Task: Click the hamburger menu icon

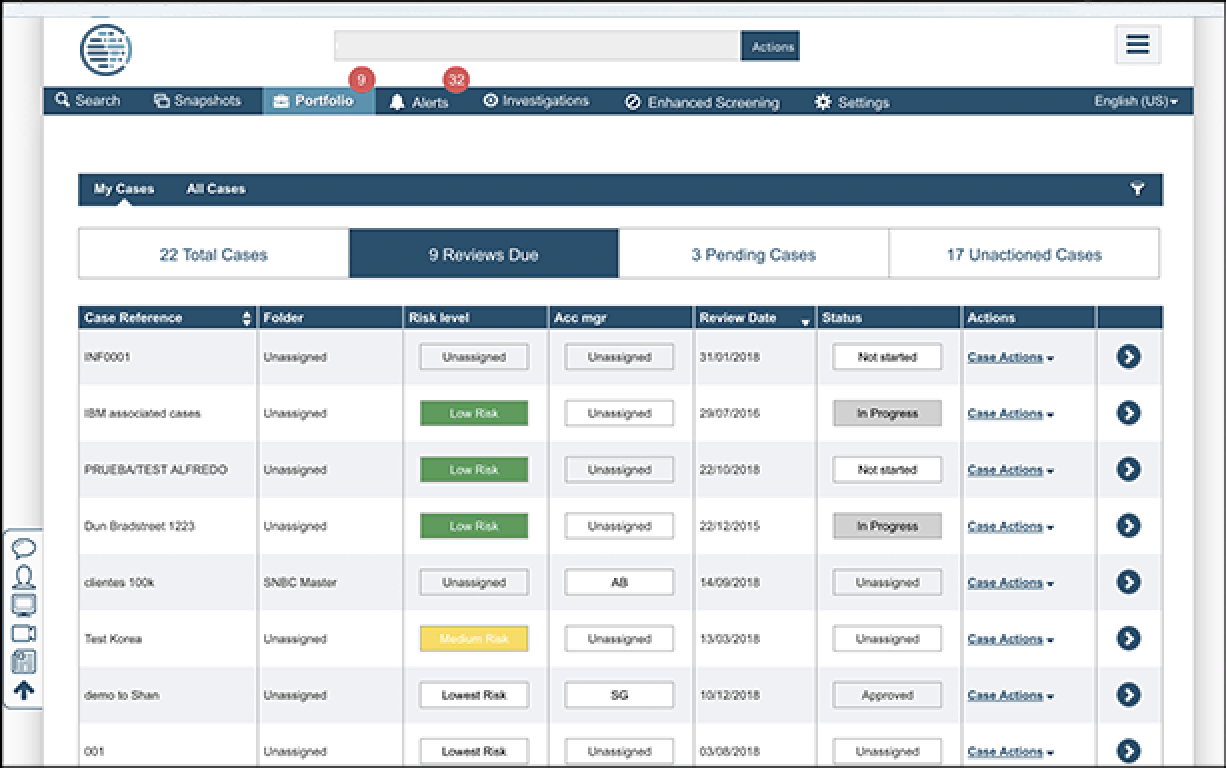Action: pos(1137,45)
